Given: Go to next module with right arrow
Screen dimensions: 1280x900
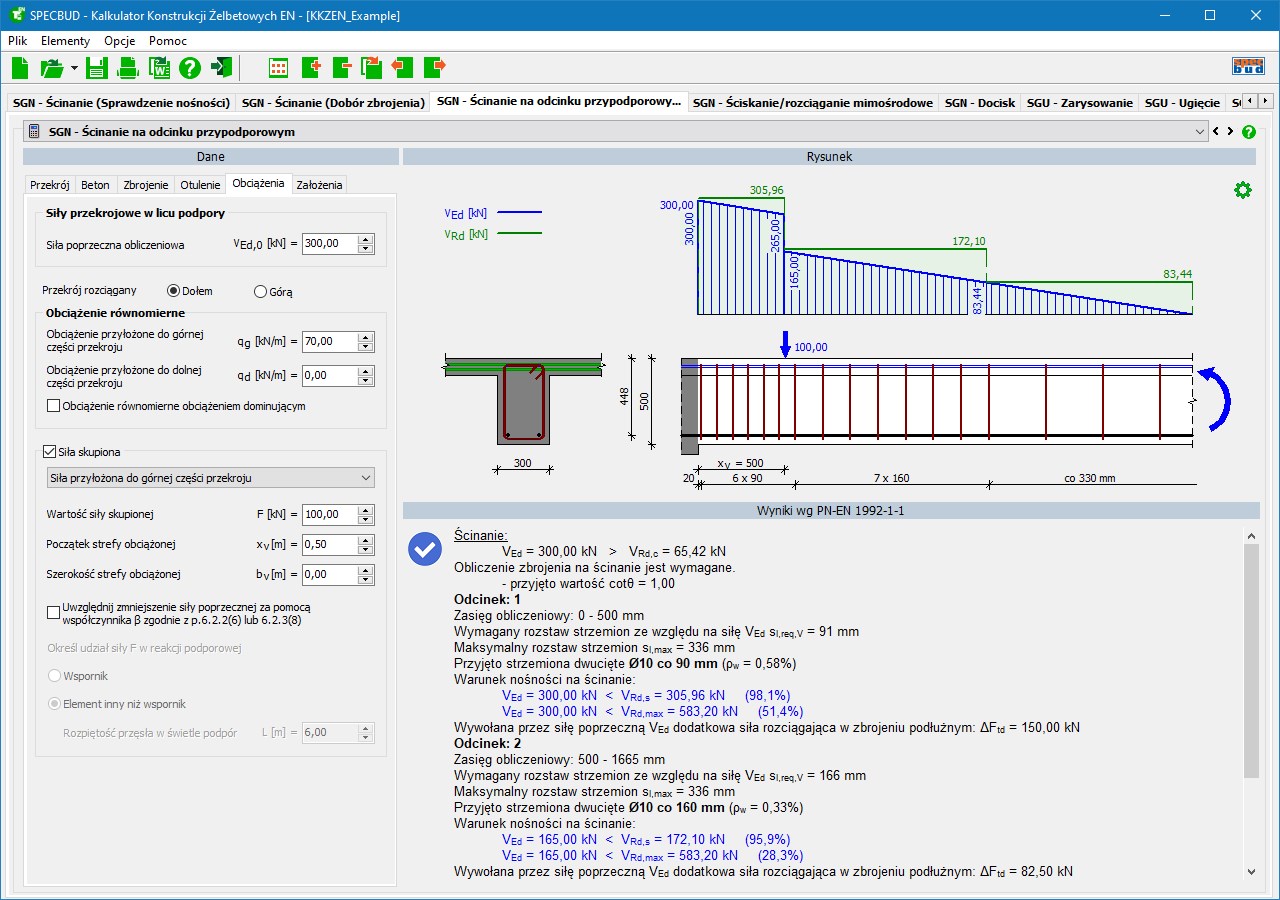Looking at the screenshot, I should 1230,131.
